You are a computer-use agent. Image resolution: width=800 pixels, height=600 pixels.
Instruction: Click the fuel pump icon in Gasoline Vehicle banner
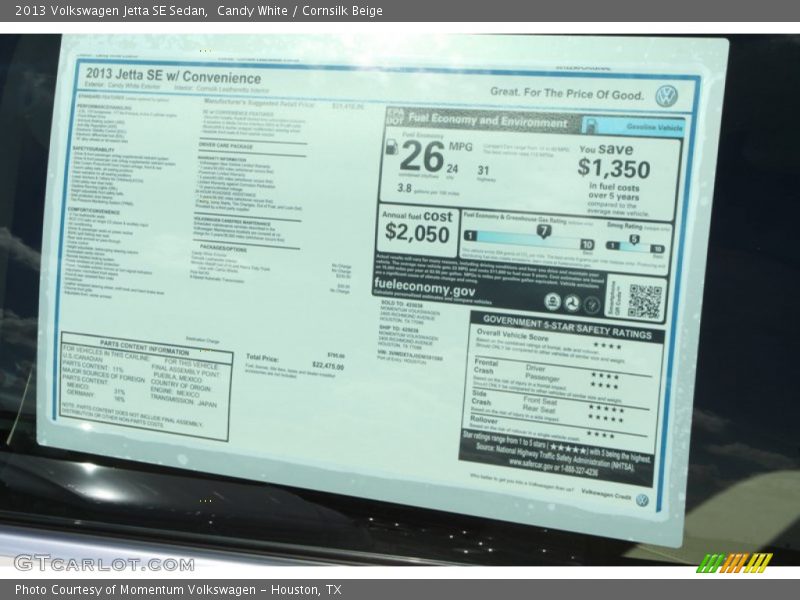coord(590,124)
